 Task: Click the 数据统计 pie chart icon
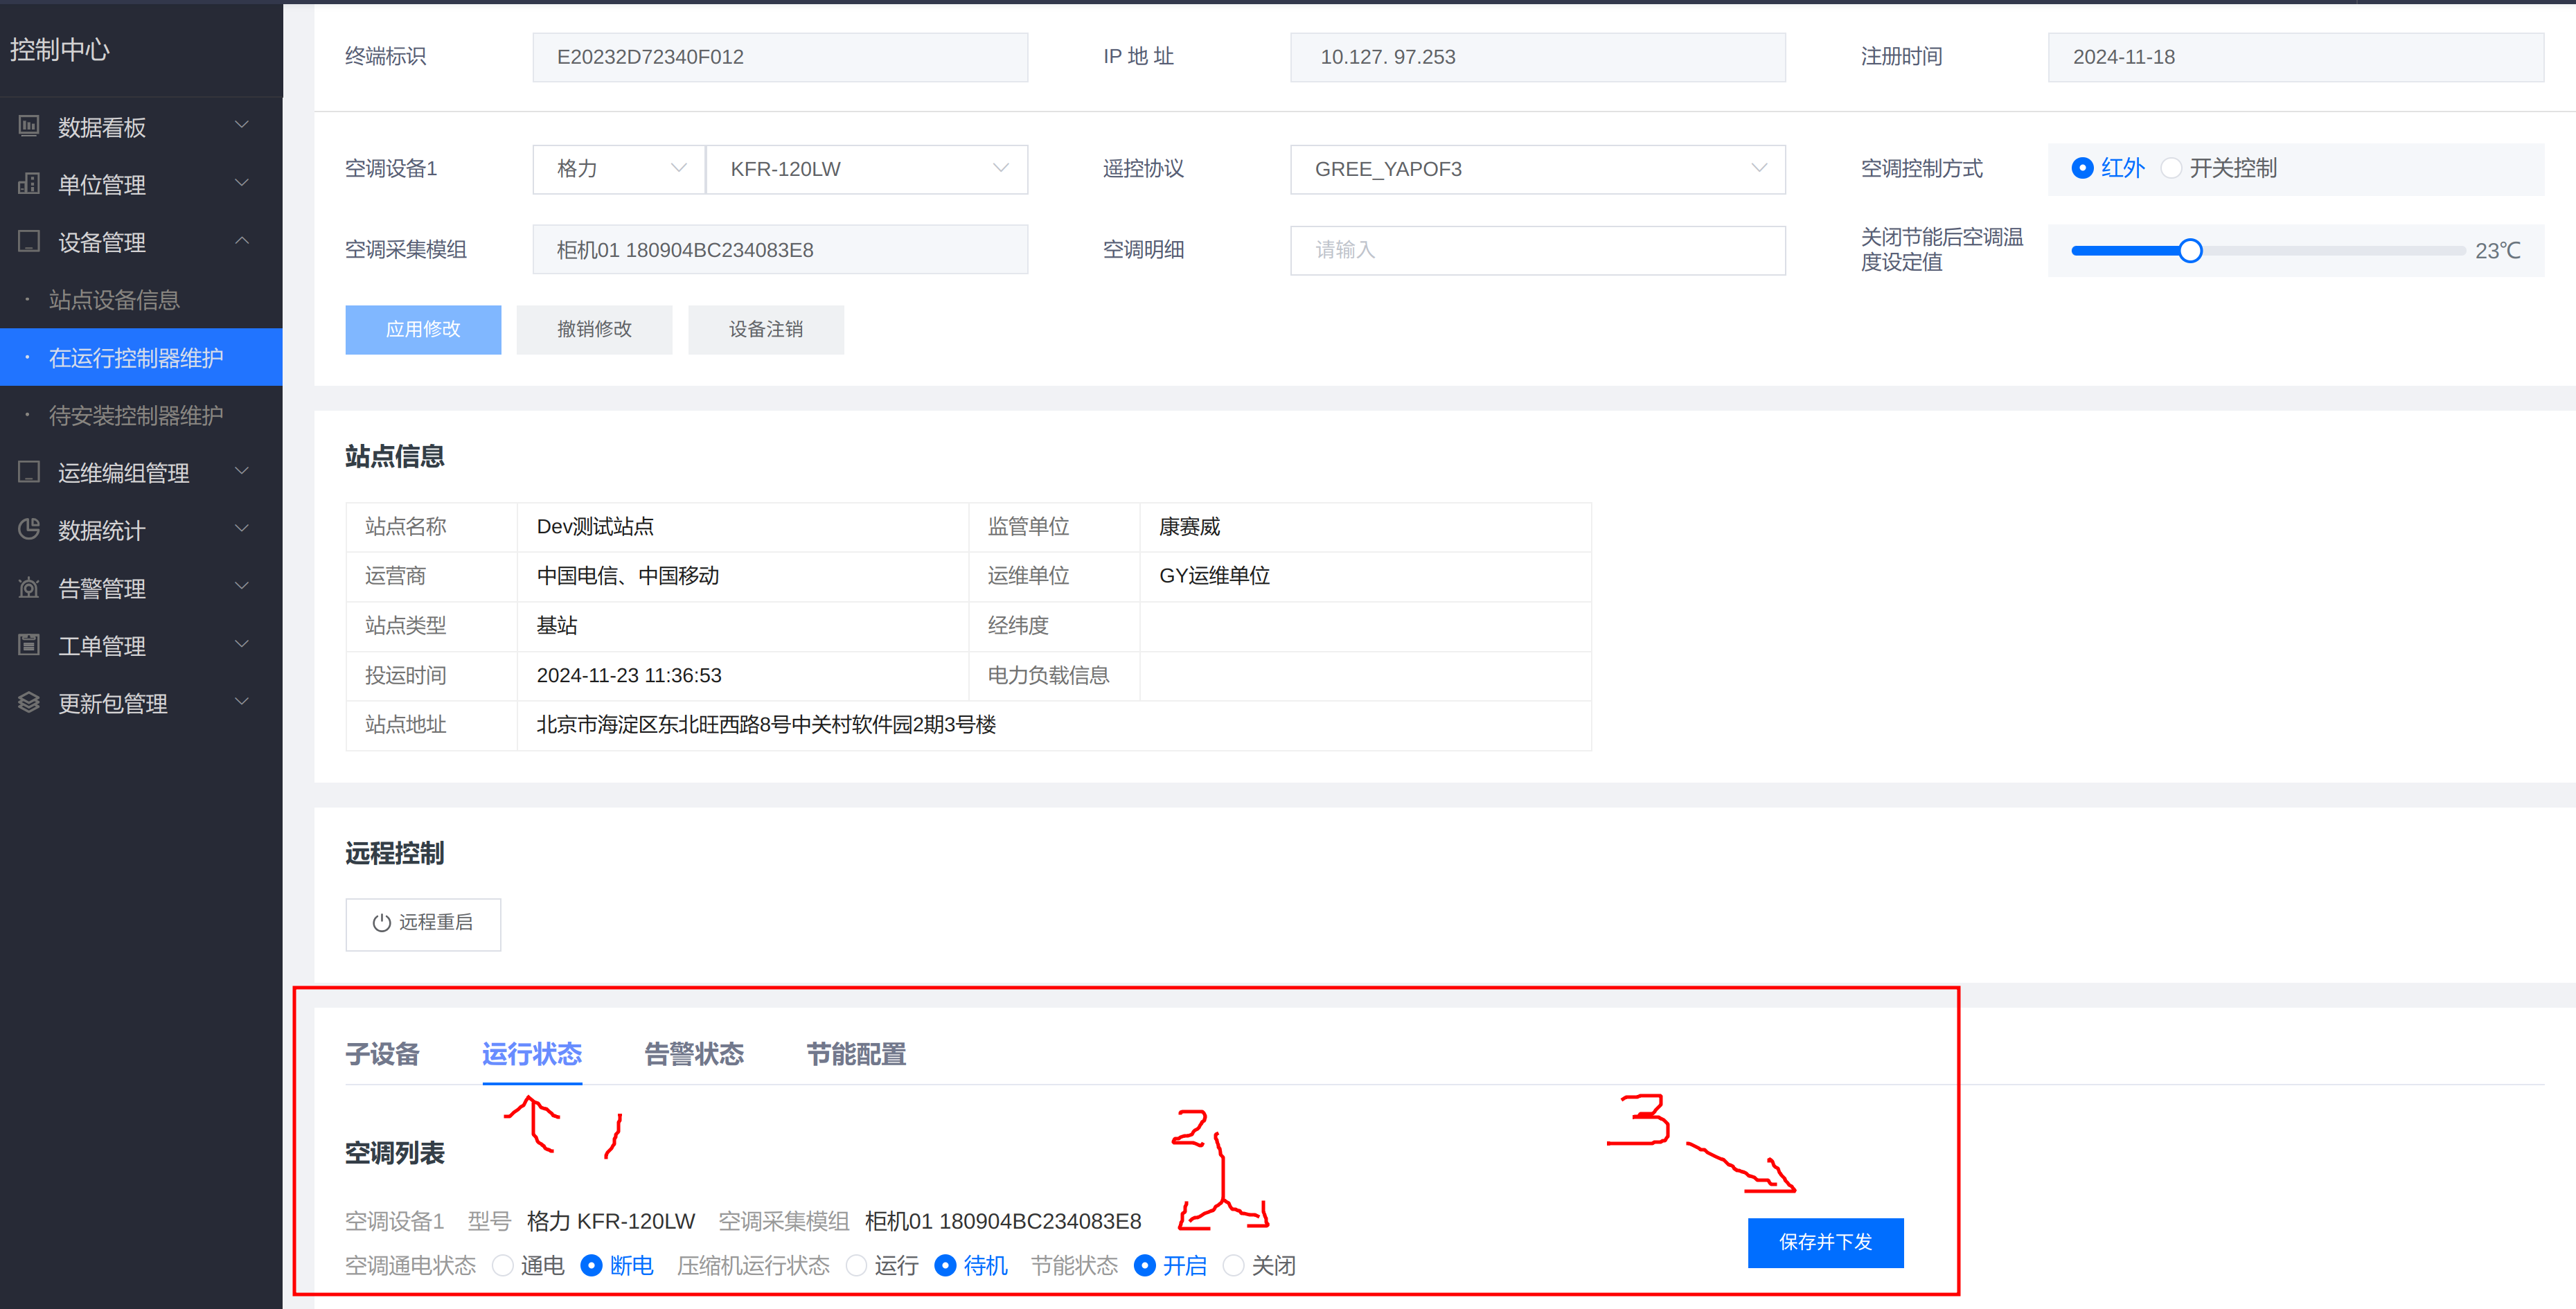point(29,529)
